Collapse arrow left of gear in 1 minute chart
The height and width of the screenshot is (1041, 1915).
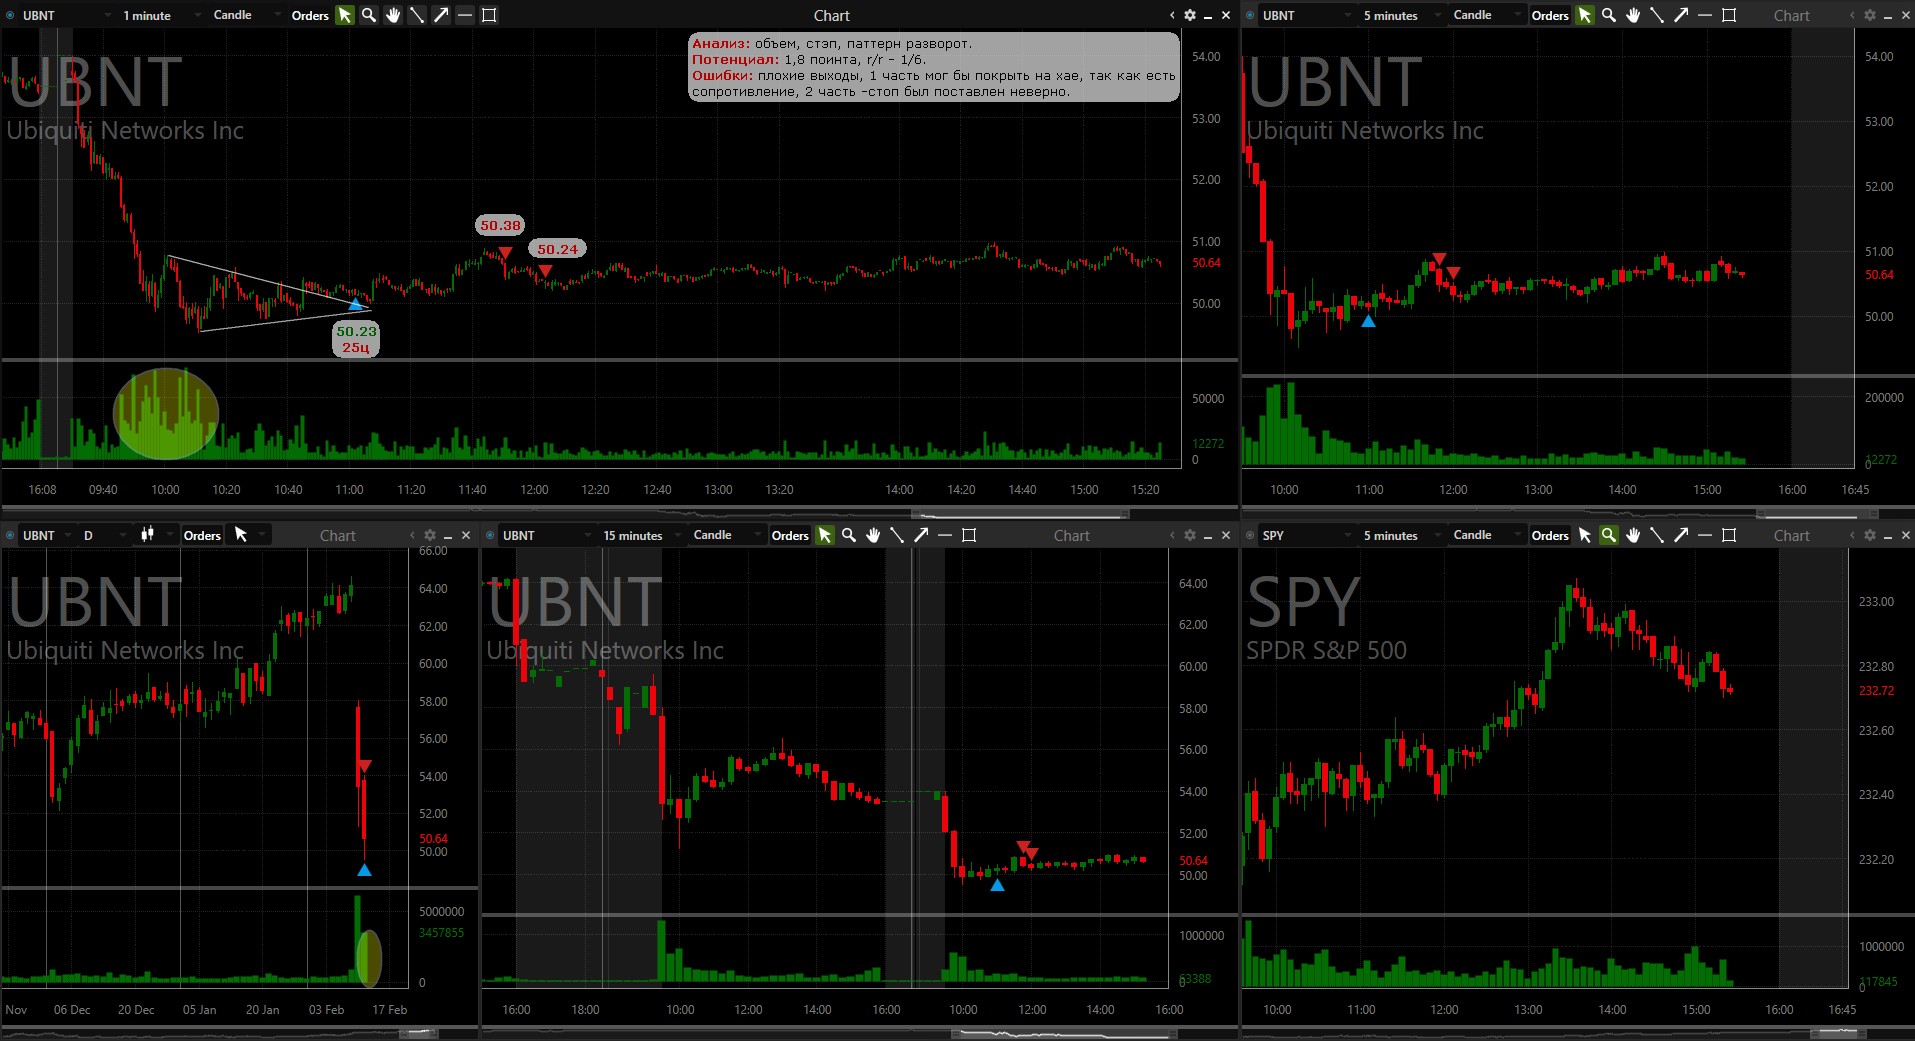point(1172,15)
